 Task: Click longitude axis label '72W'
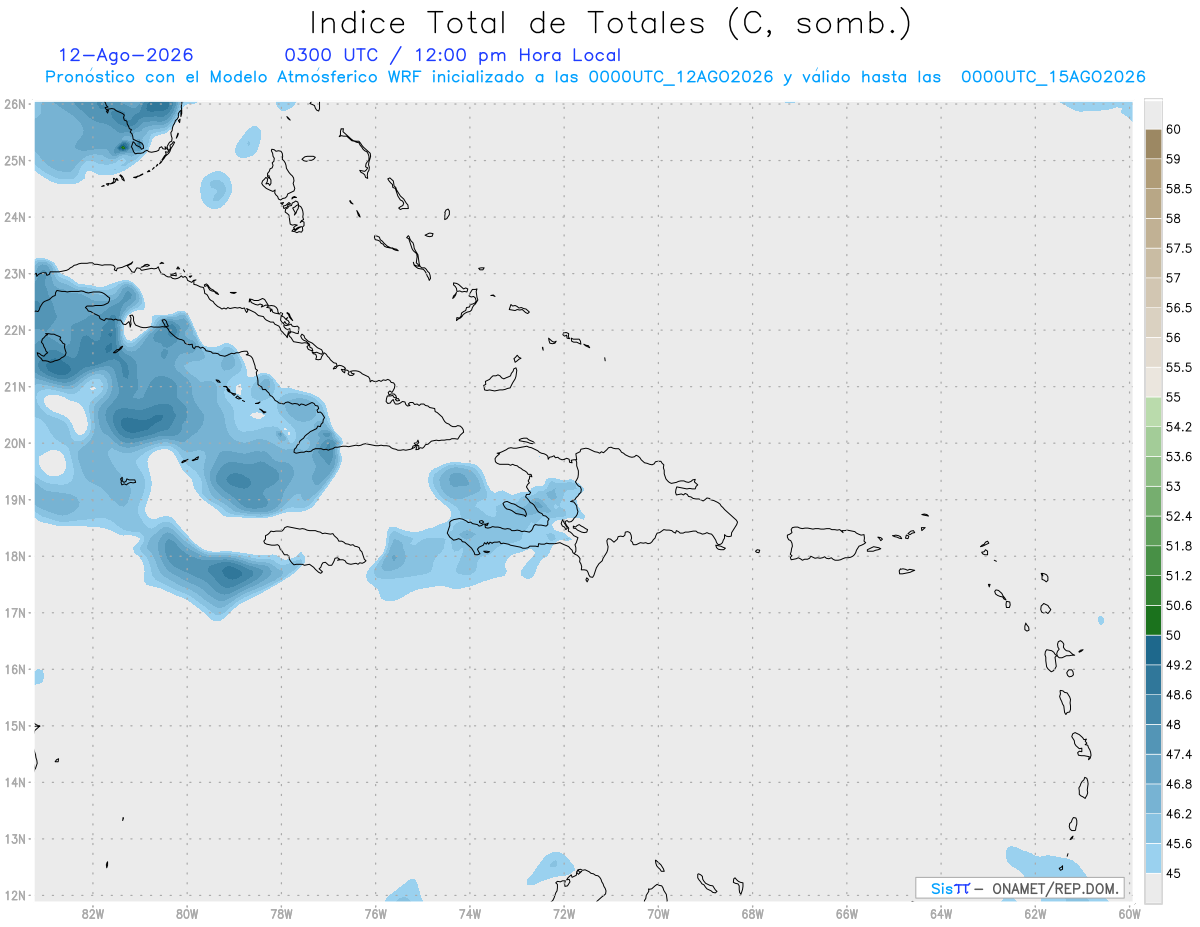[x=564, y=913]
